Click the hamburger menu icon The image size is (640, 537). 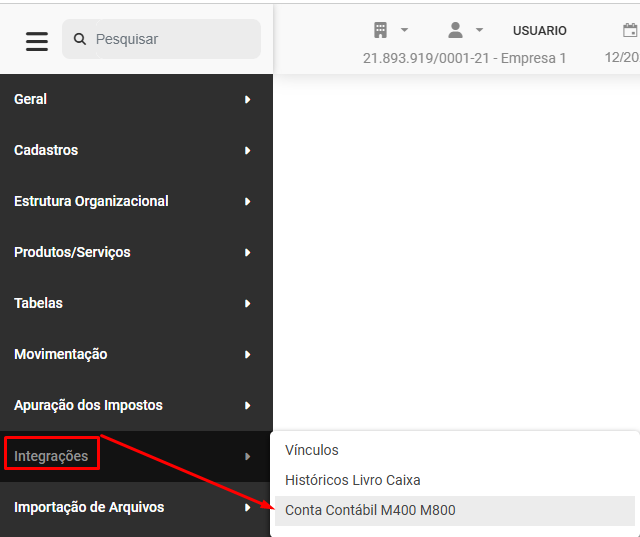[37, 40]
